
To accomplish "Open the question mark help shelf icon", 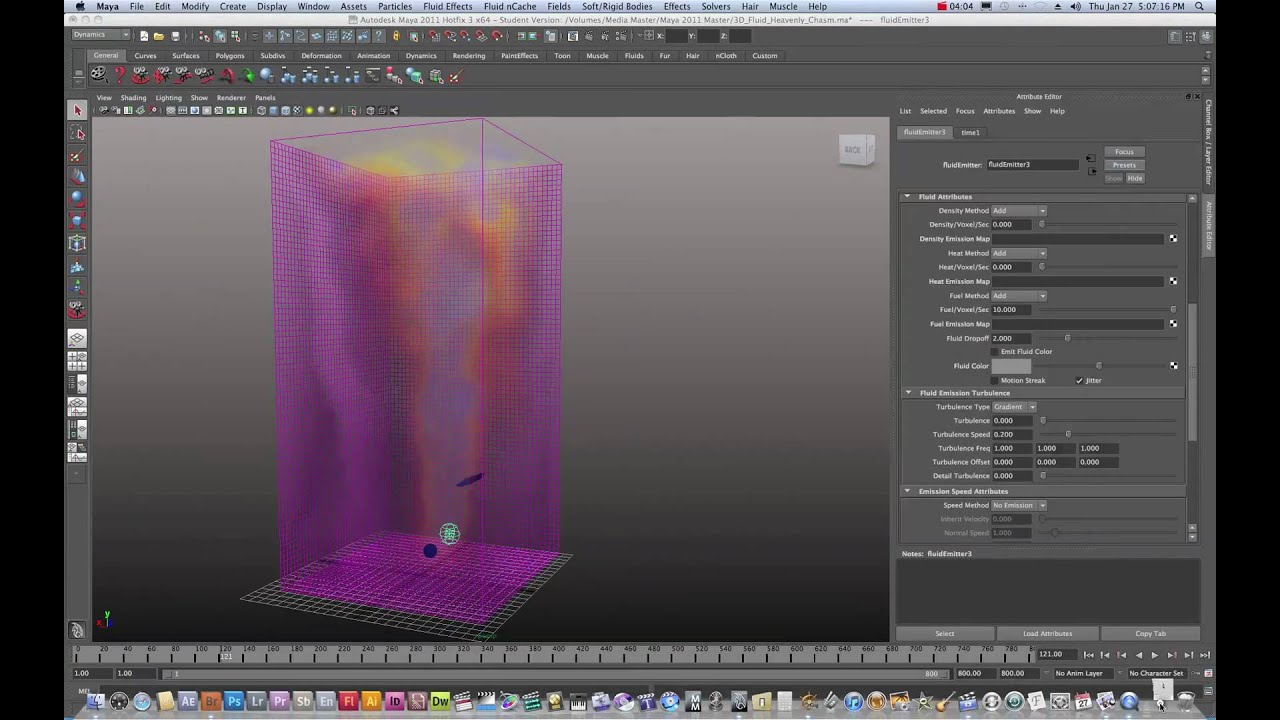I will [119, 75].
